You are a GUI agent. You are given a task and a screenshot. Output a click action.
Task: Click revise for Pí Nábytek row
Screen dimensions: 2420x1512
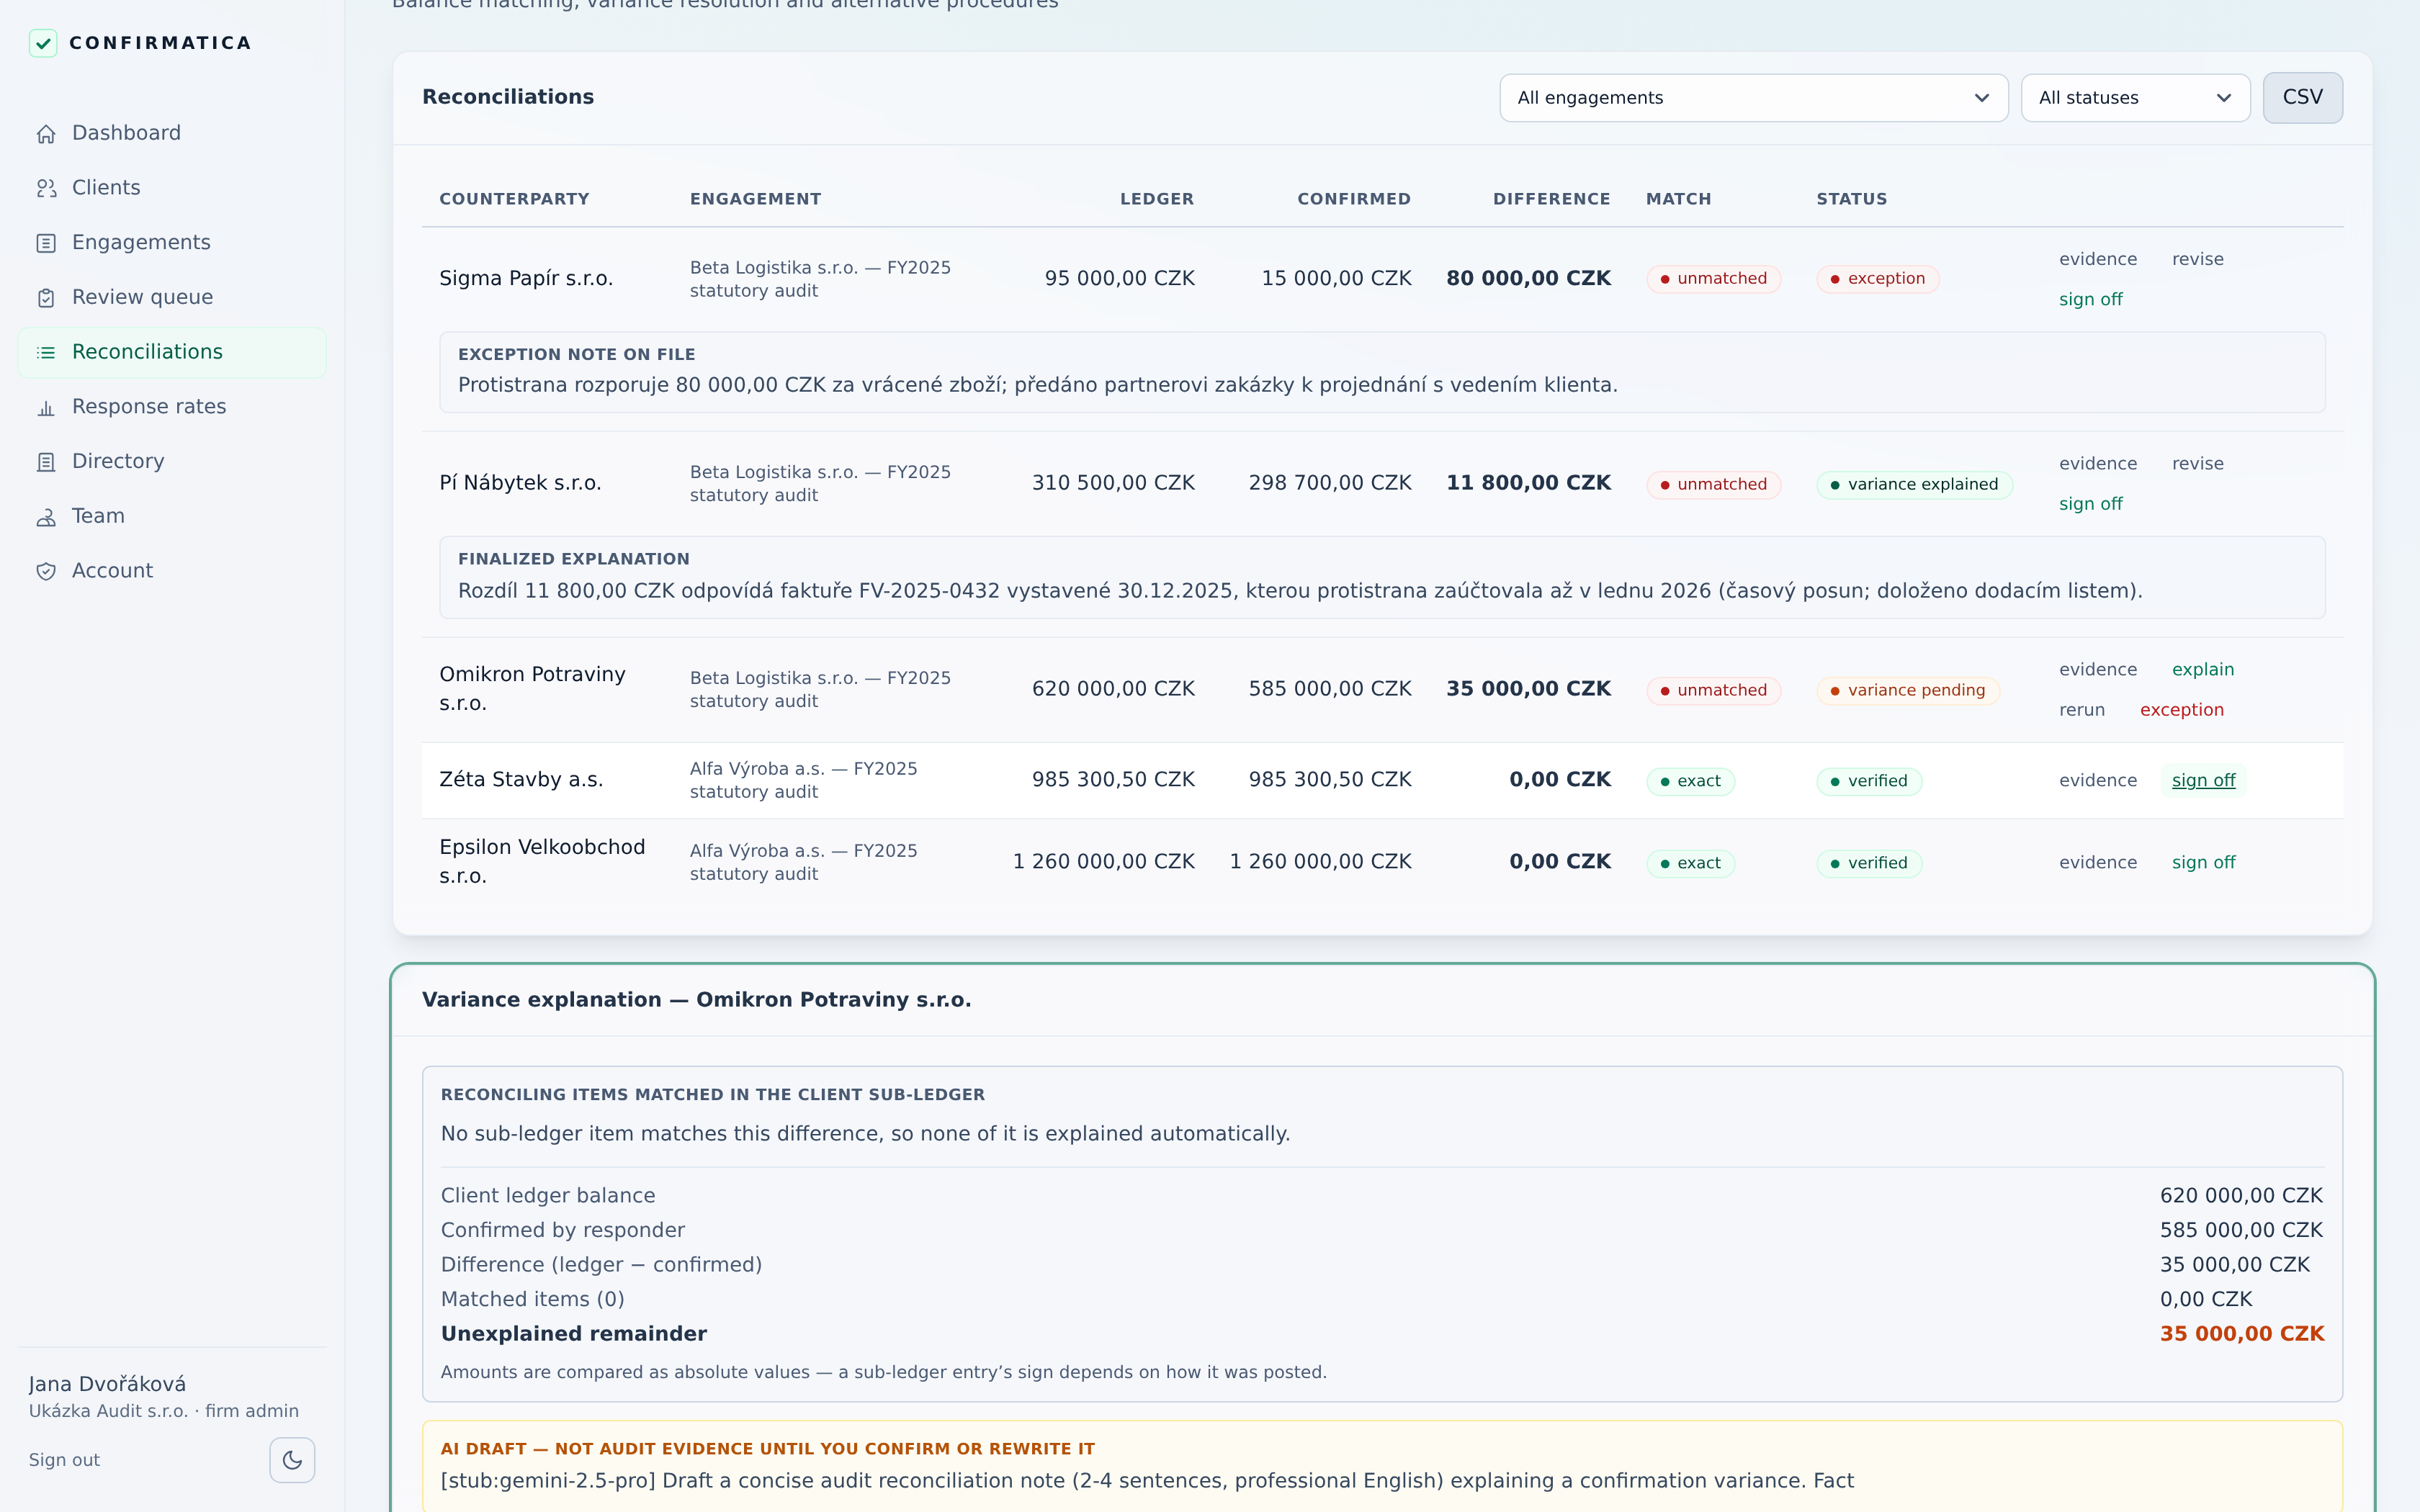[2198, 464]
